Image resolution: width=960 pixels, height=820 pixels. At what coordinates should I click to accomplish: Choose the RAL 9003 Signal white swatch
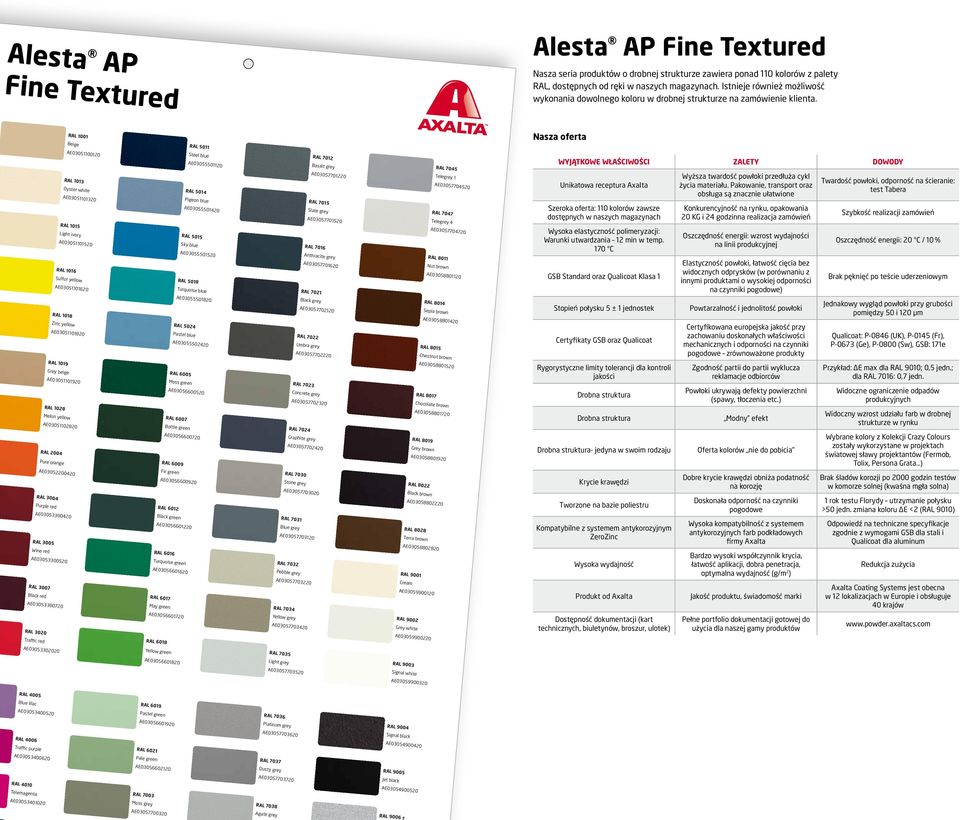(x=357, y=669)
